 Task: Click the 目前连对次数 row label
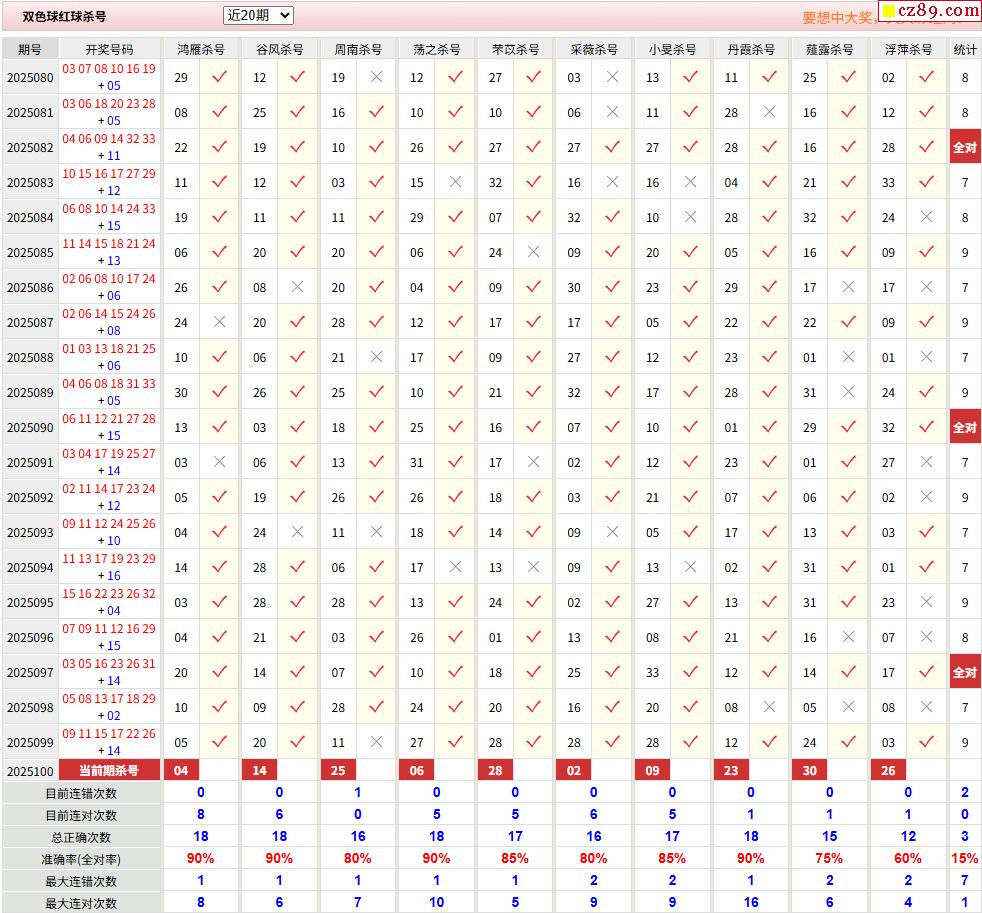tap(81, 815)
